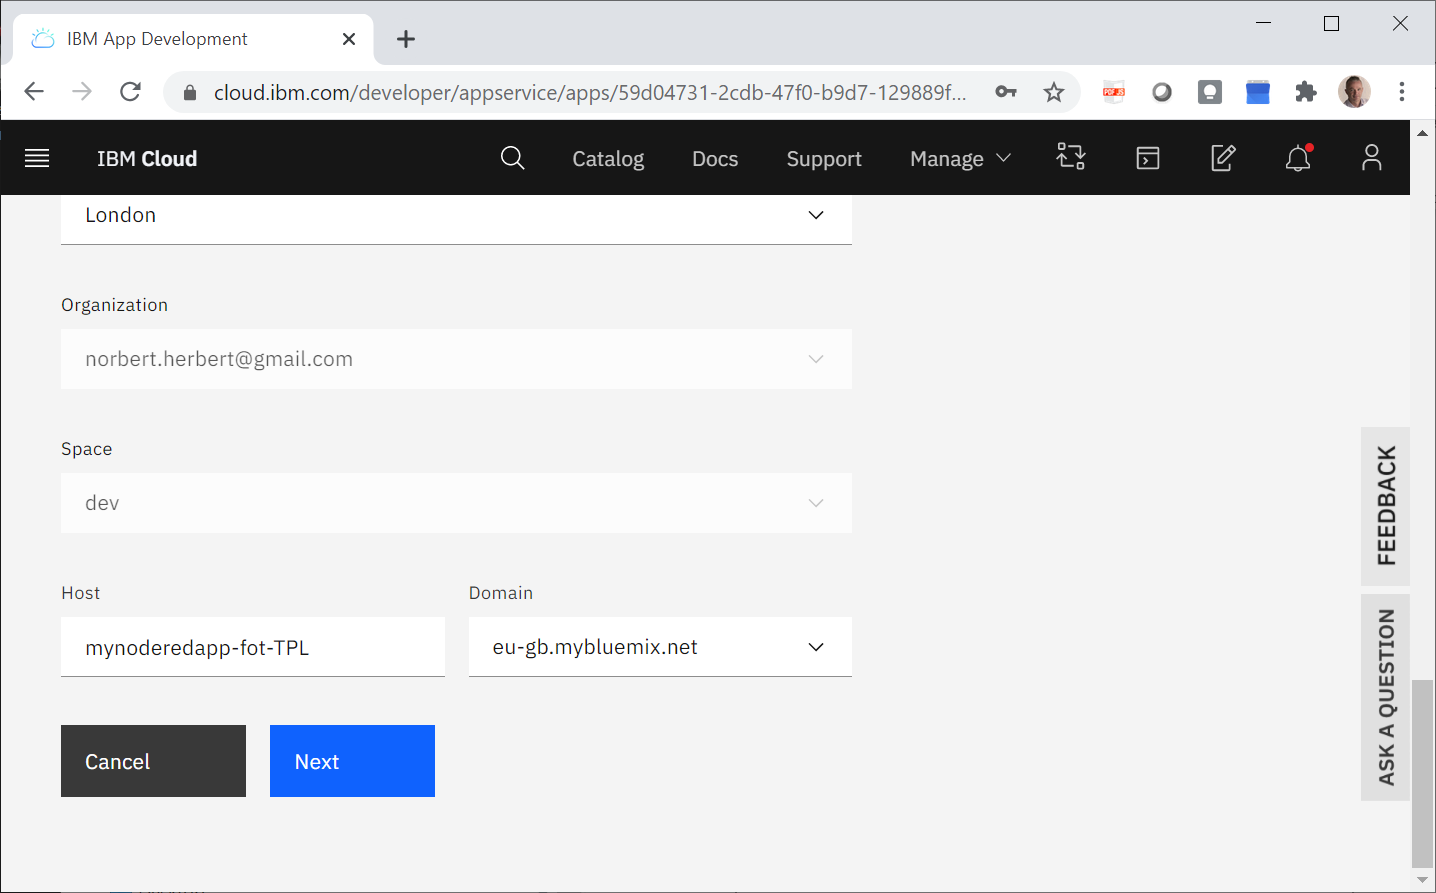
Task: Reload the page with the refresh icon
Action: click(x=130, y=92)
